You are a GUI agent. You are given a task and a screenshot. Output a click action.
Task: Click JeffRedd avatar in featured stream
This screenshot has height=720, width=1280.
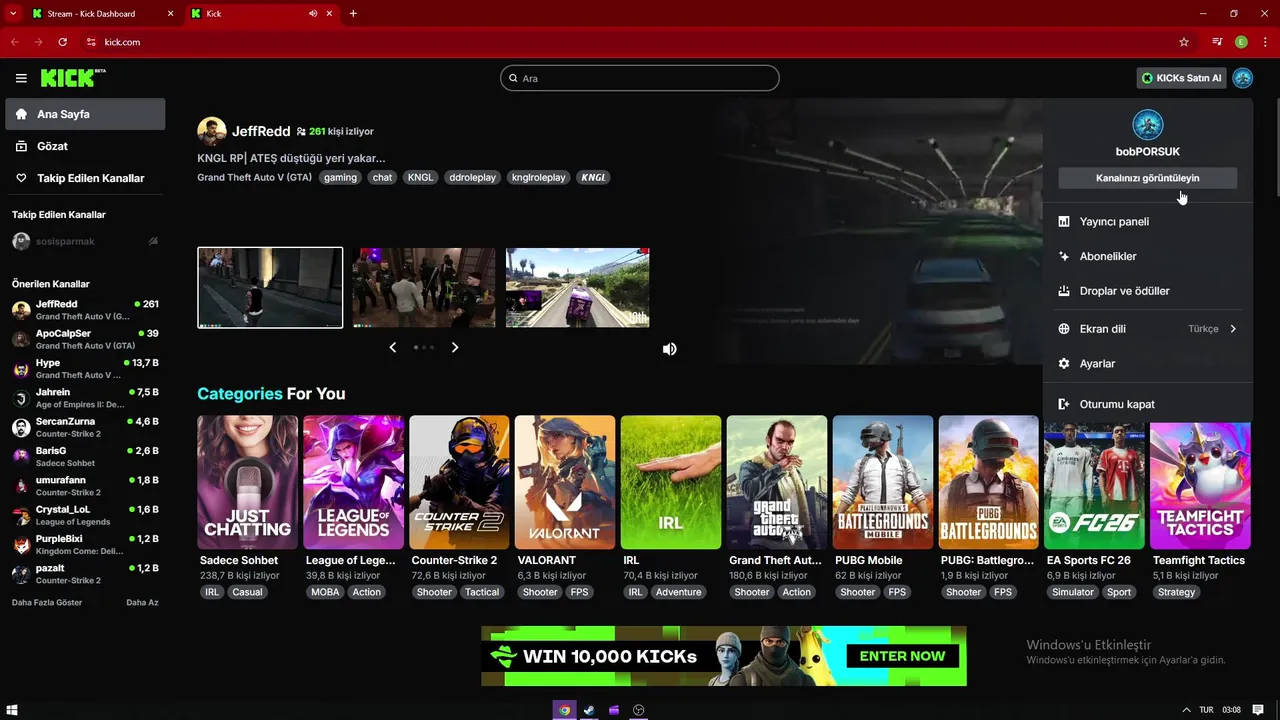pos(211,131)
